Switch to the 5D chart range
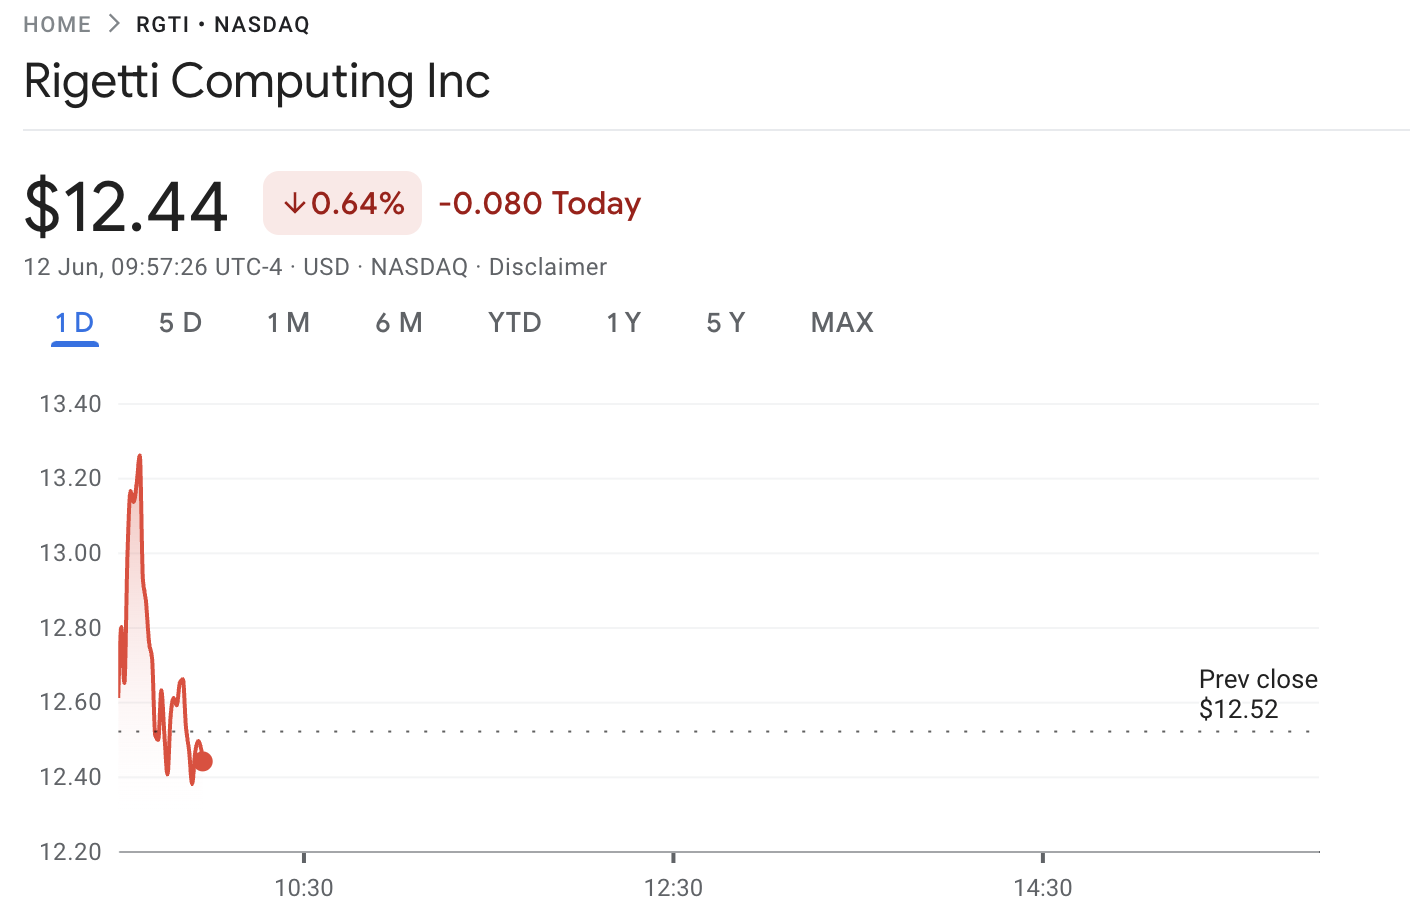The height and width of the screenshot is (918, 1410). point(181,323)
